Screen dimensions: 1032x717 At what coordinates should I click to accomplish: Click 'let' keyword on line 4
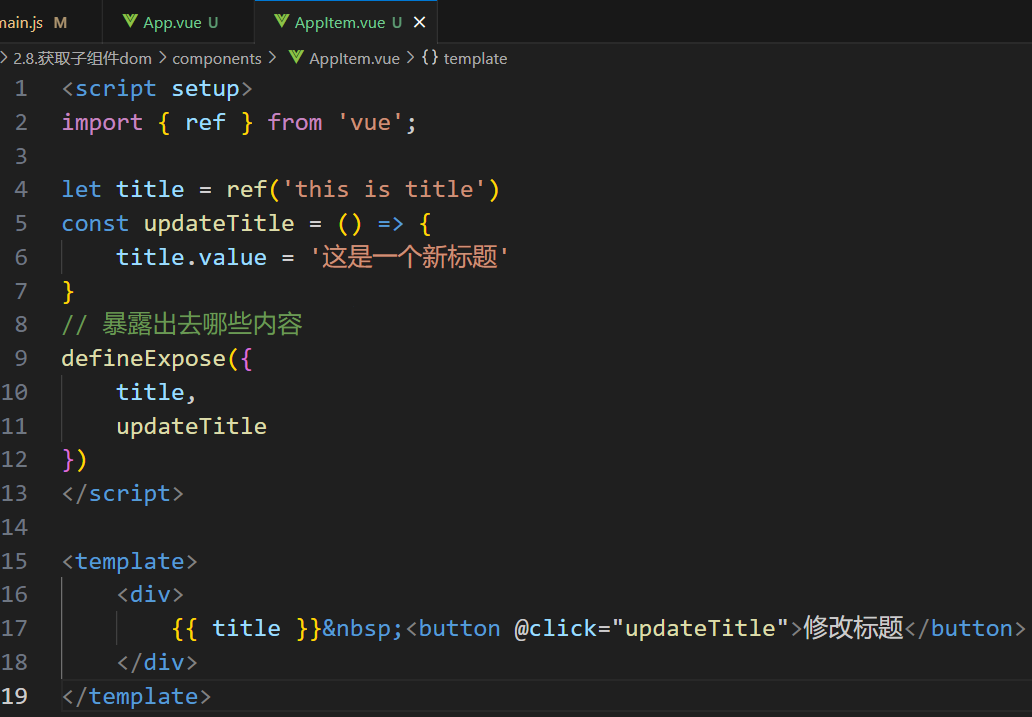pyautogui.click(x=82, y=190)
